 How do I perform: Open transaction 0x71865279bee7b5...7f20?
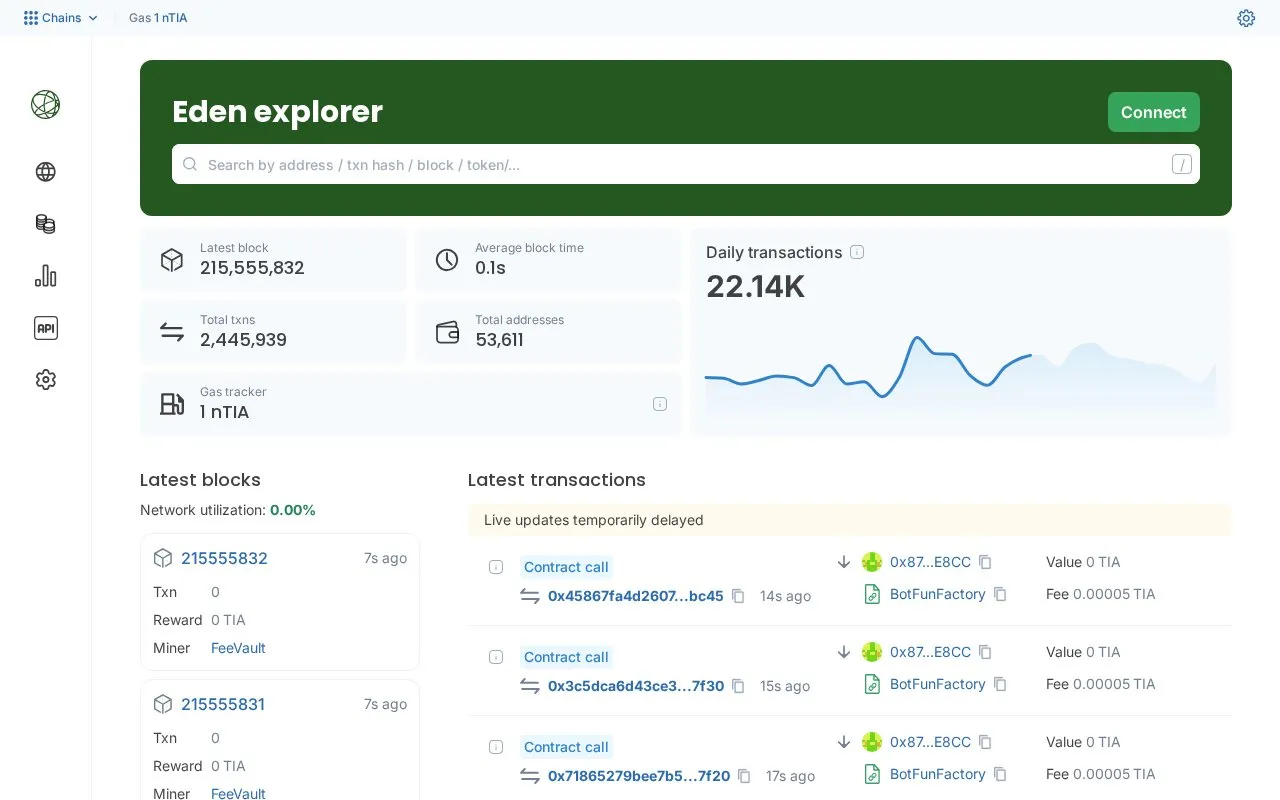click(x=639, y=776)
